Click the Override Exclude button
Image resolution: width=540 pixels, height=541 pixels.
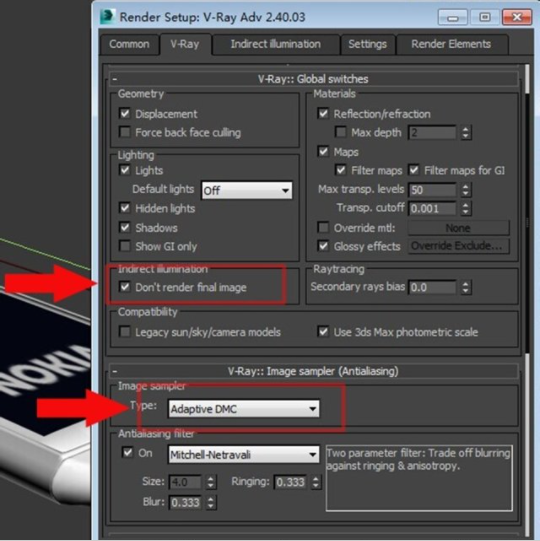[459, 246]
